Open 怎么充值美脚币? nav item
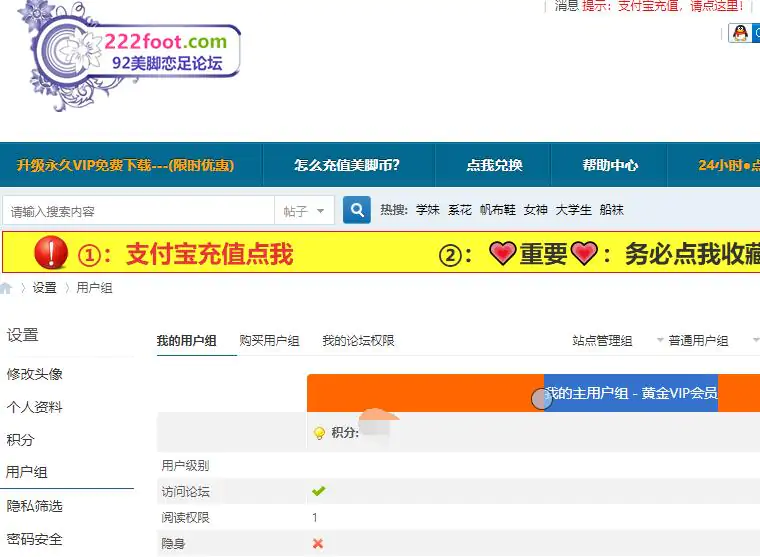The image size is (760, 557). click(x=347, y=165)
